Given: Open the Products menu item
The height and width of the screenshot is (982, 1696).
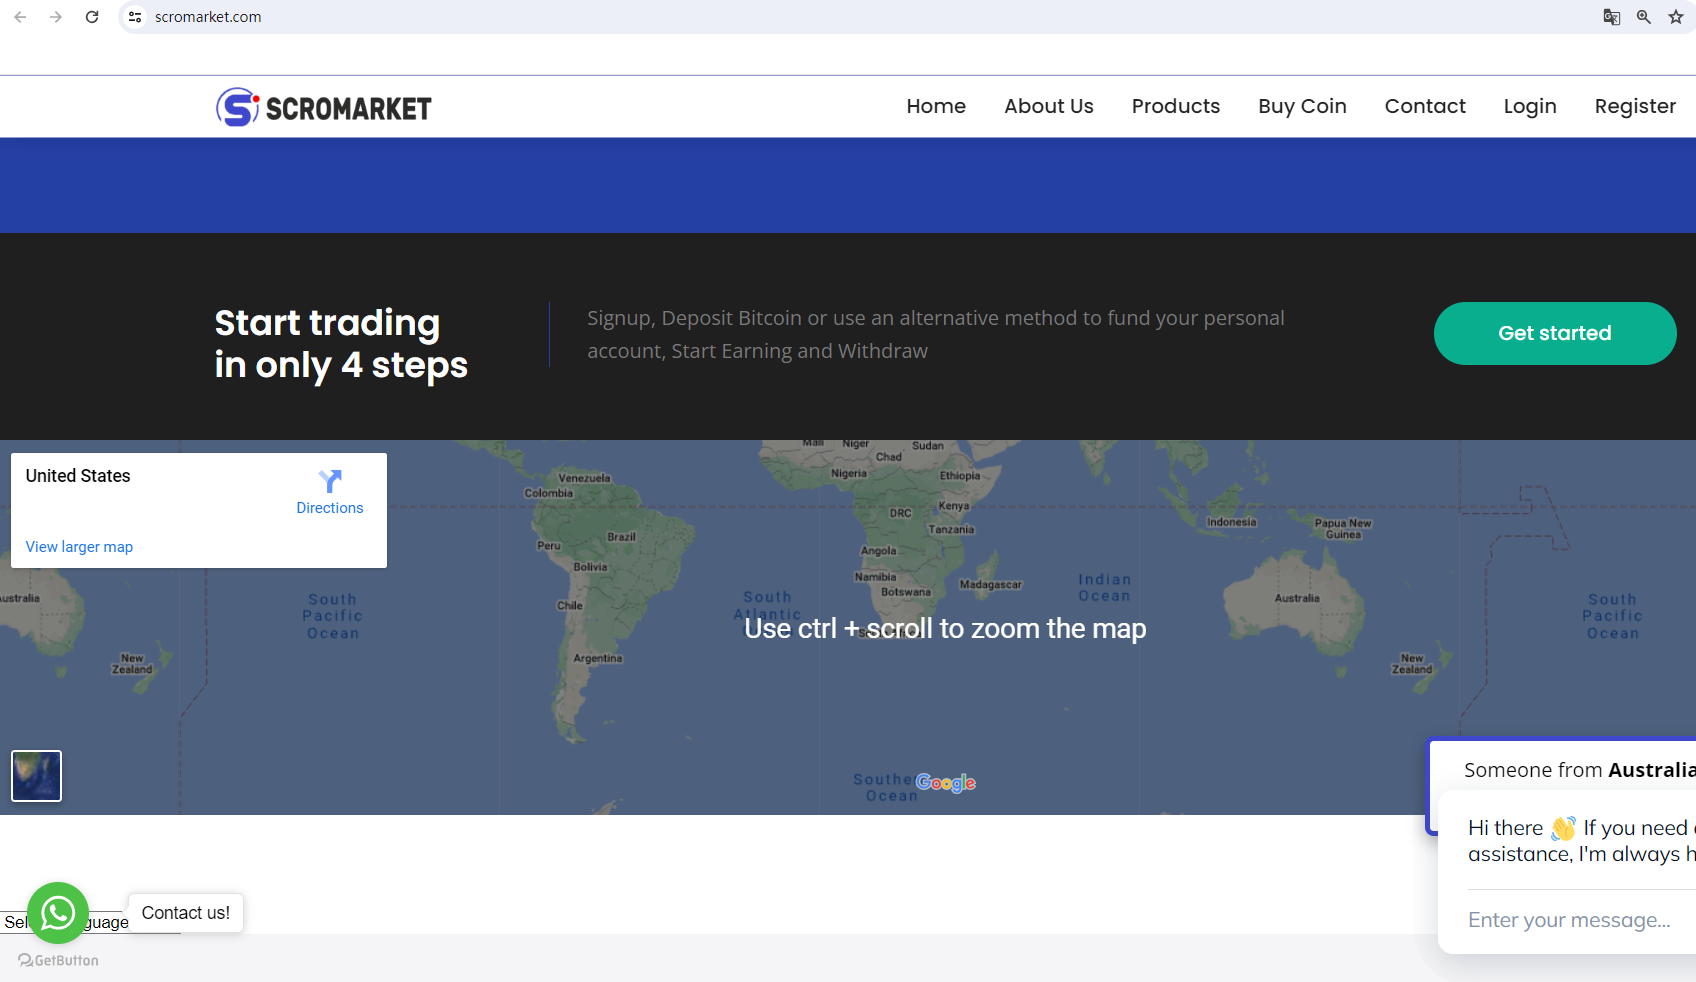Looking at the screenshot, I should click(x=1175, y=106).
